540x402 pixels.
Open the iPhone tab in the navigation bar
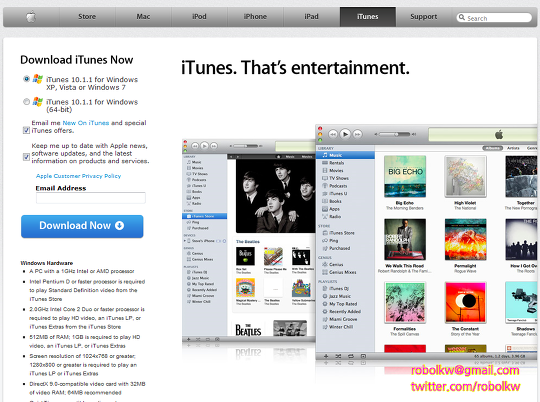point(255,17)
